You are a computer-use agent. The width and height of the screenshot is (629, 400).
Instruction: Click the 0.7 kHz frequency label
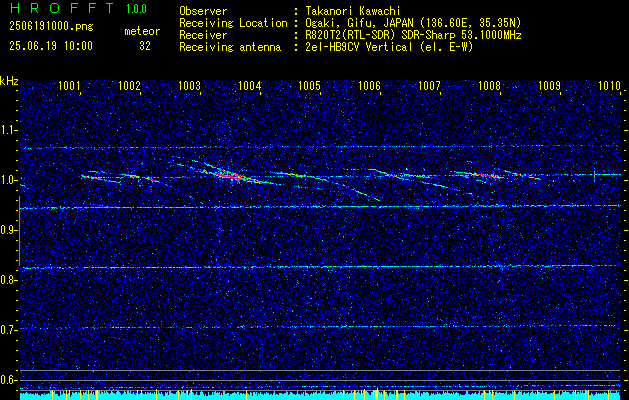coord(9,330)
